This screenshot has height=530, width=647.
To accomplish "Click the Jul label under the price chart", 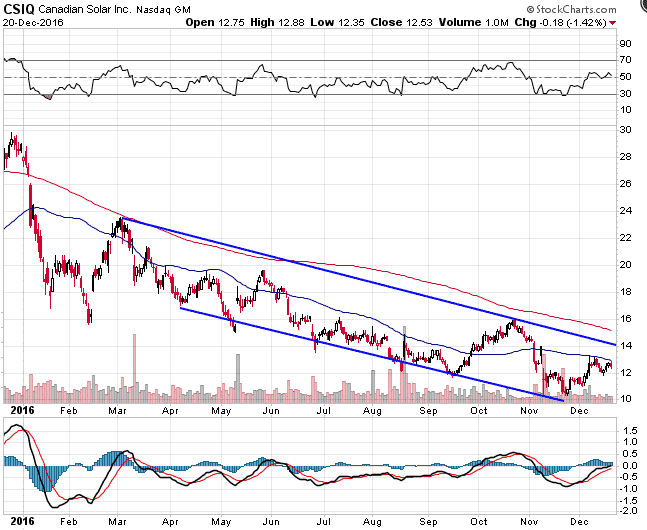I will (x=324, y=411).
